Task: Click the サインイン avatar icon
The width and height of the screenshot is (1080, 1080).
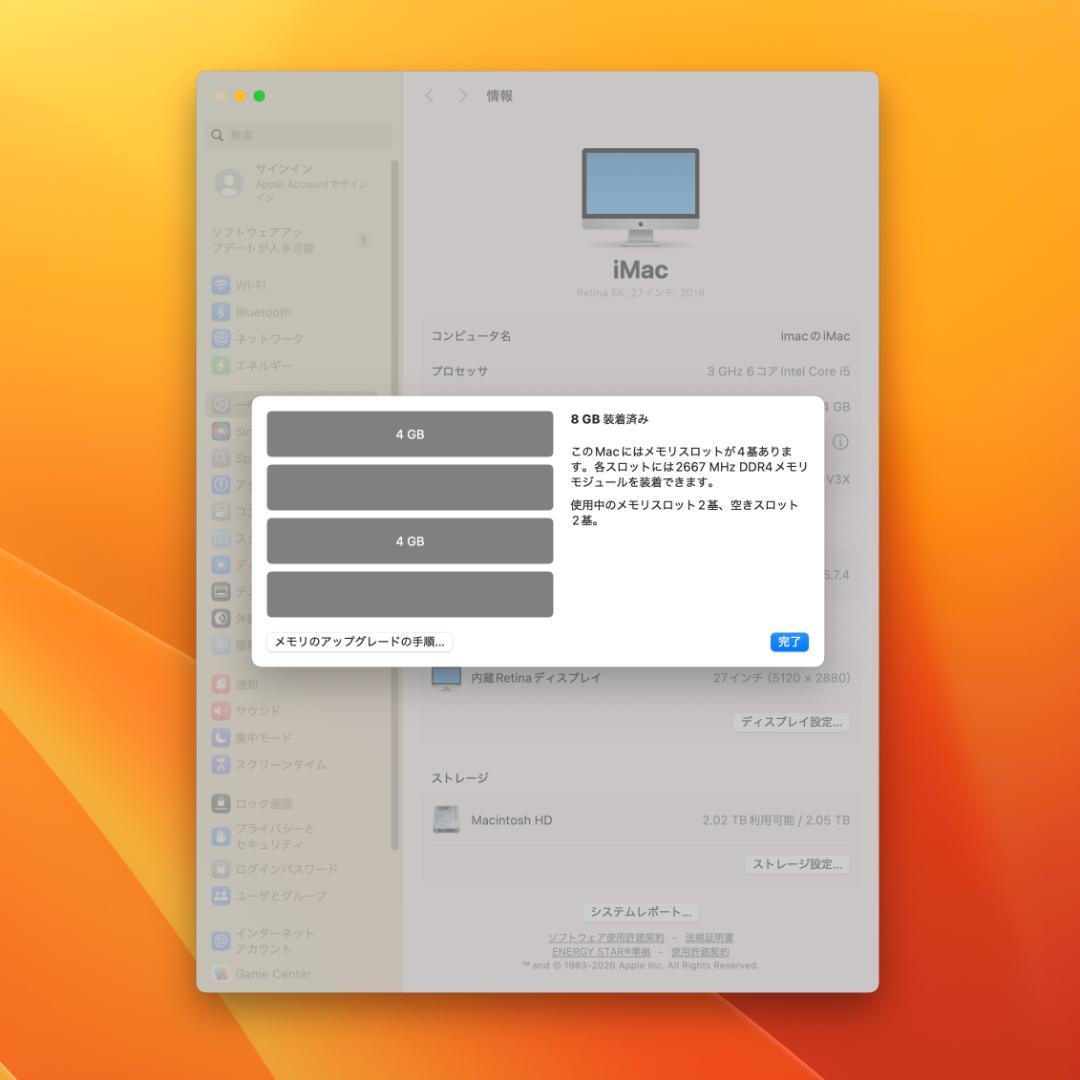Action: click(x=229, y=183)
